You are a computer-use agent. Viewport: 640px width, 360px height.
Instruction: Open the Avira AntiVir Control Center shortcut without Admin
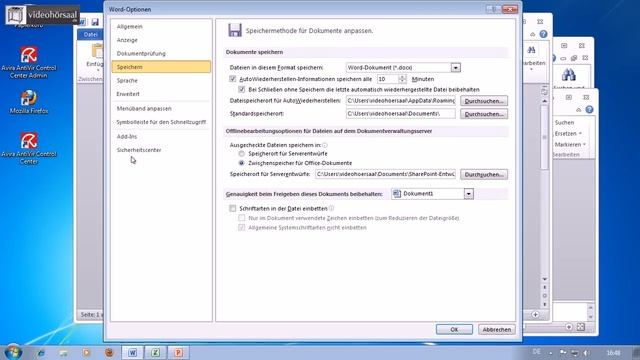(29, 148)
